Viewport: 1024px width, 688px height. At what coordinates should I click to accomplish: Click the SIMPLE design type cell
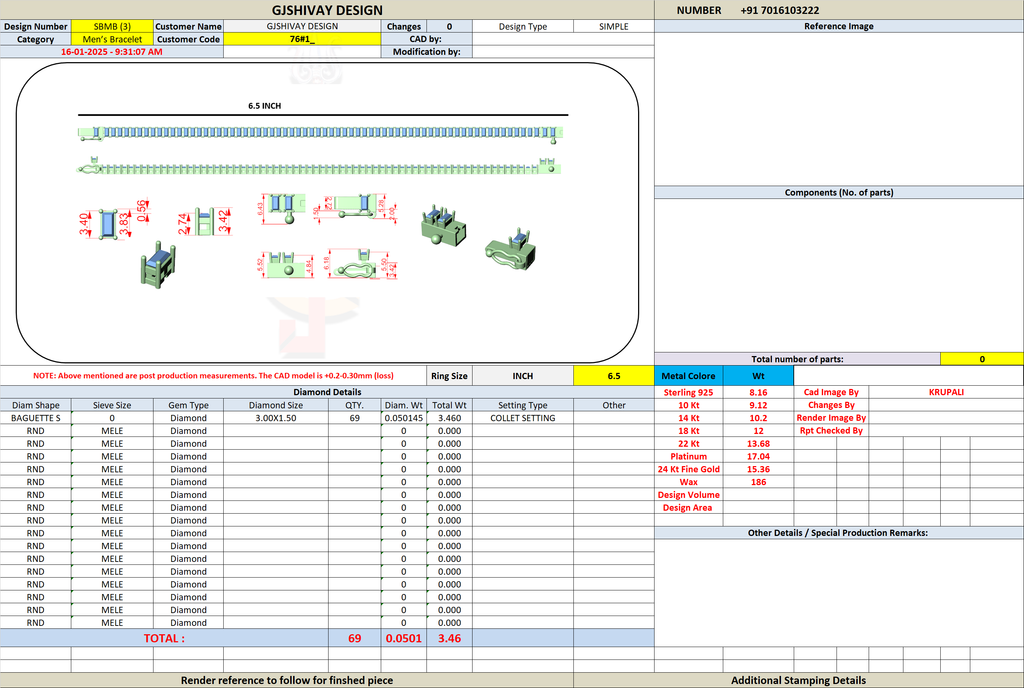(614, 27)
